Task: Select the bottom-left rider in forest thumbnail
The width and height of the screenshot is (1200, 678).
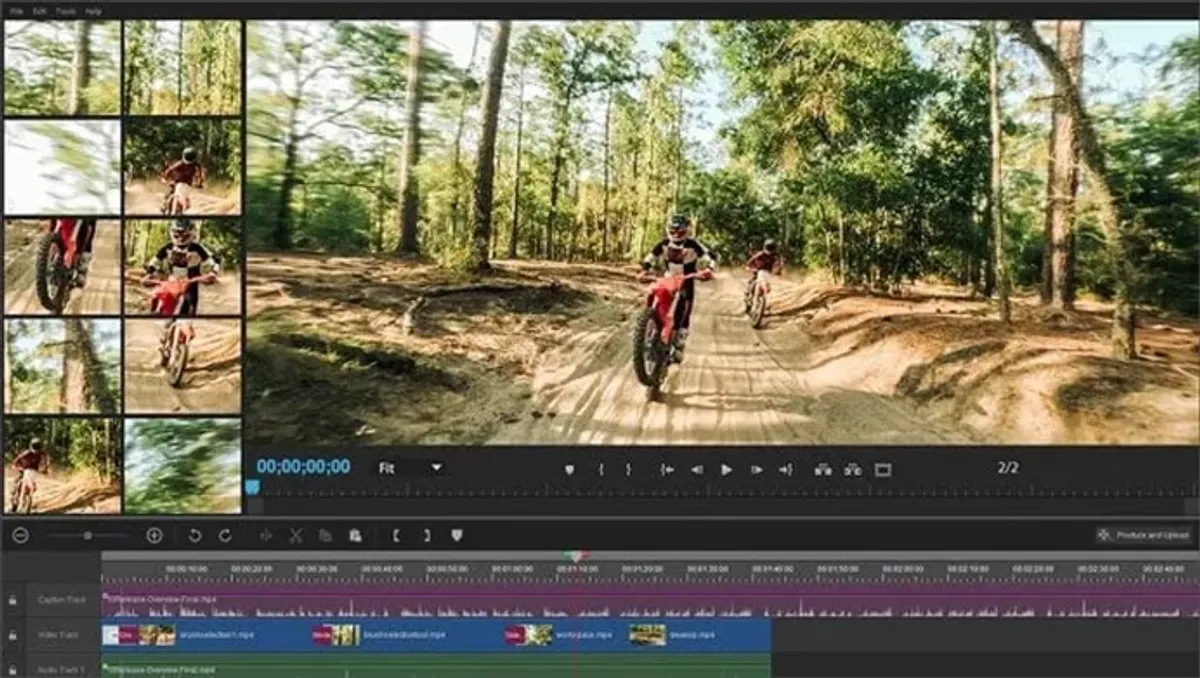Action: 62,466
